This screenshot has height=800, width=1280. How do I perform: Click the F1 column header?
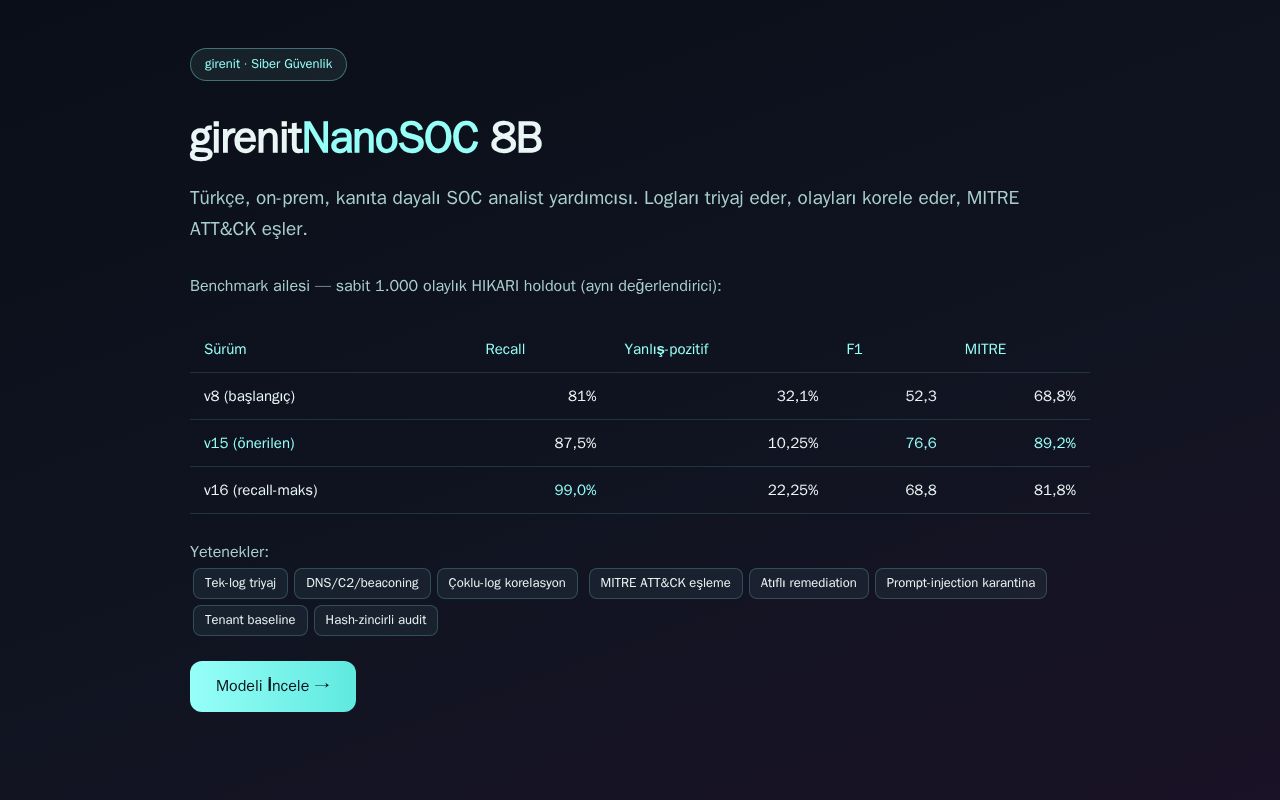(x=854, y=349)
